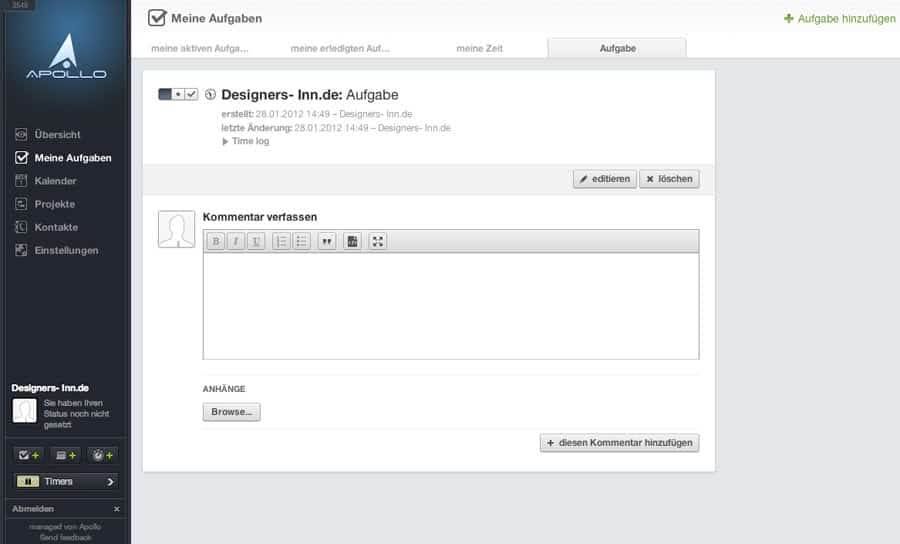Viewport: 900px width, 544px height.
Task: Switch to the meine Zeit tab
Action: click(479, 48)
